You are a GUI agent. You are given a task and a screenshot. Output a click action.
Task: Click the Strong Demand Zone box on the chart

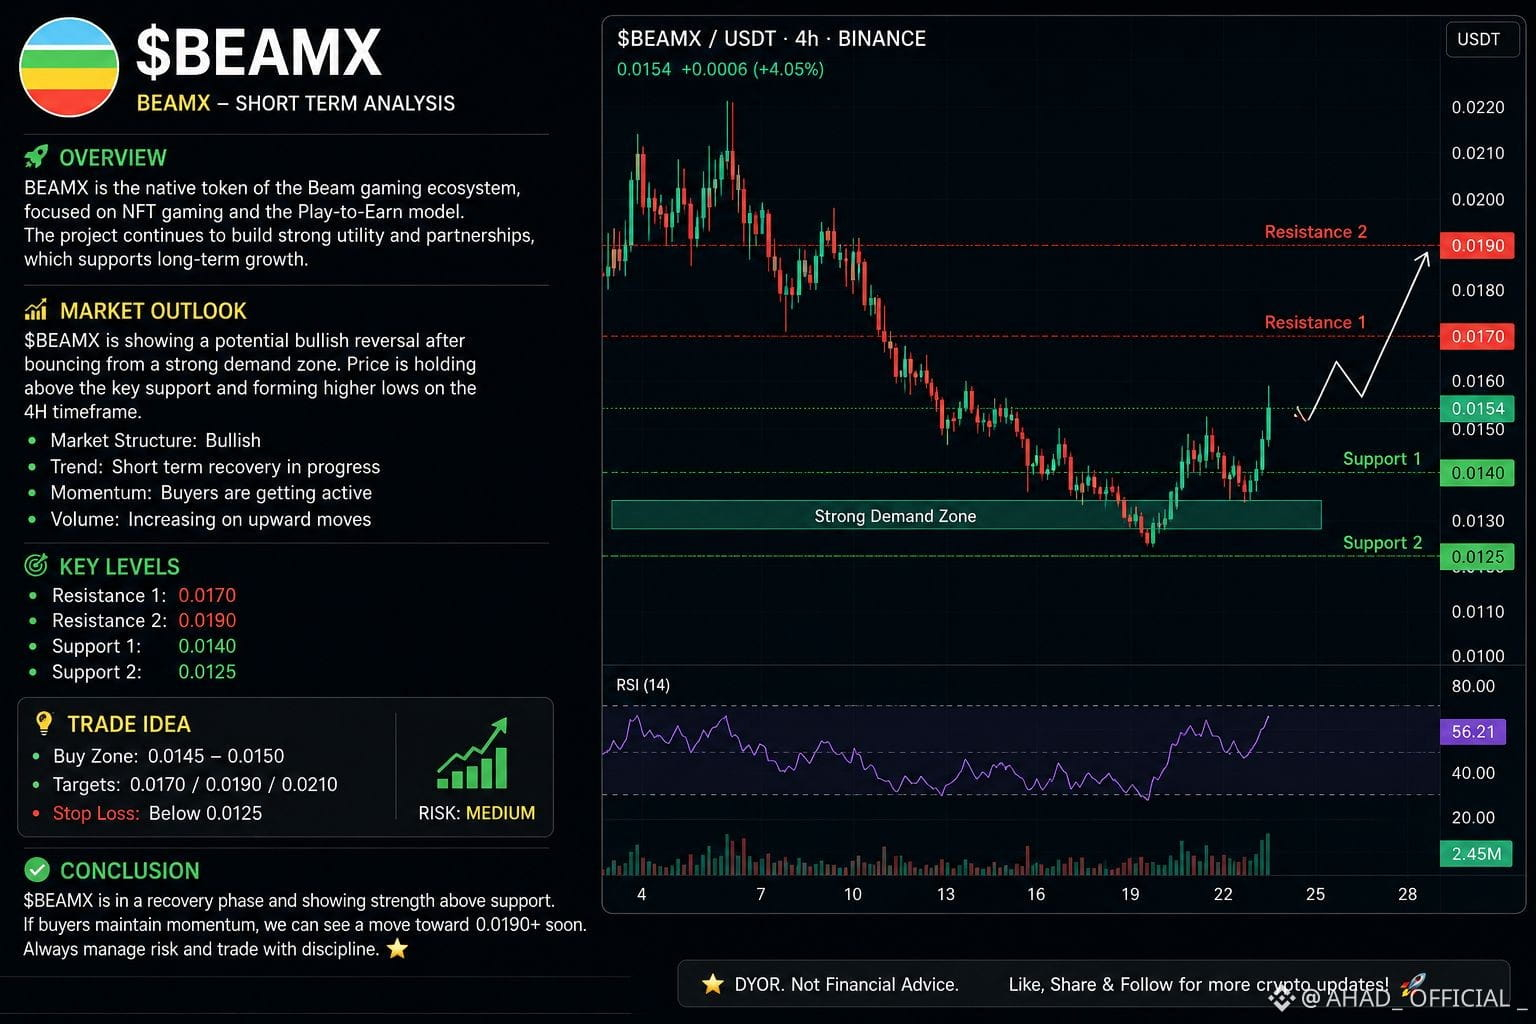[966, 515]
